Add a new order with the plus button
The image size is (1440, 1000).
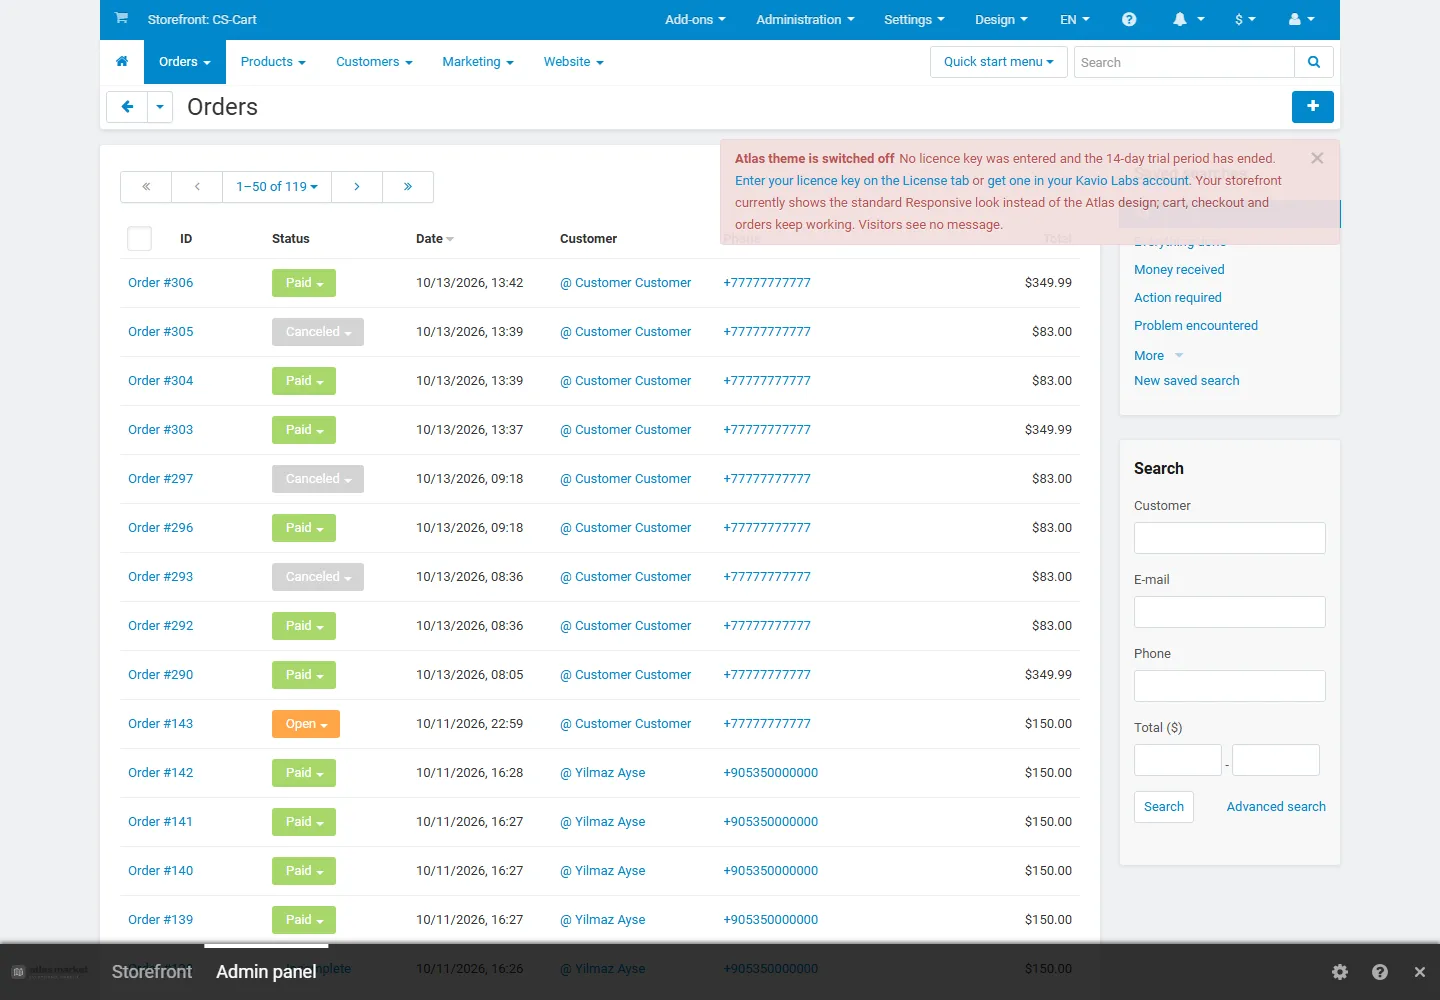(1313, 106)
